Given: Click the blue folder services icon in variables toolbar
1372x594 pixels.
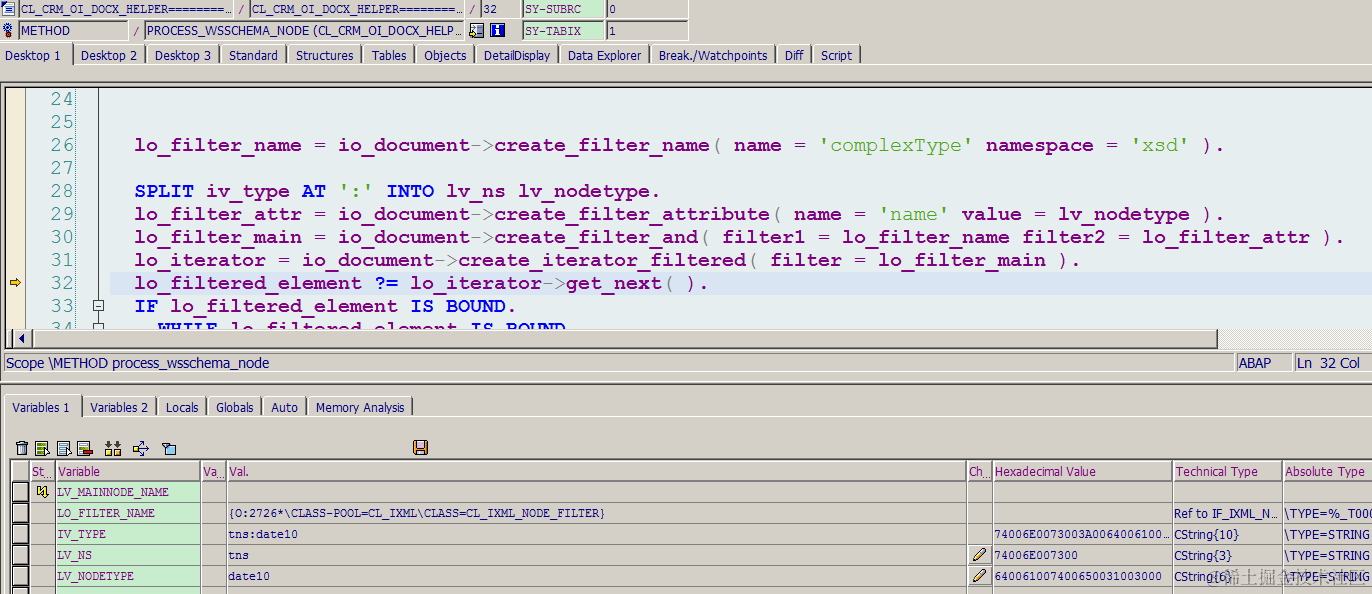Looking at the screenshot, I should click(x=169, y=448).
